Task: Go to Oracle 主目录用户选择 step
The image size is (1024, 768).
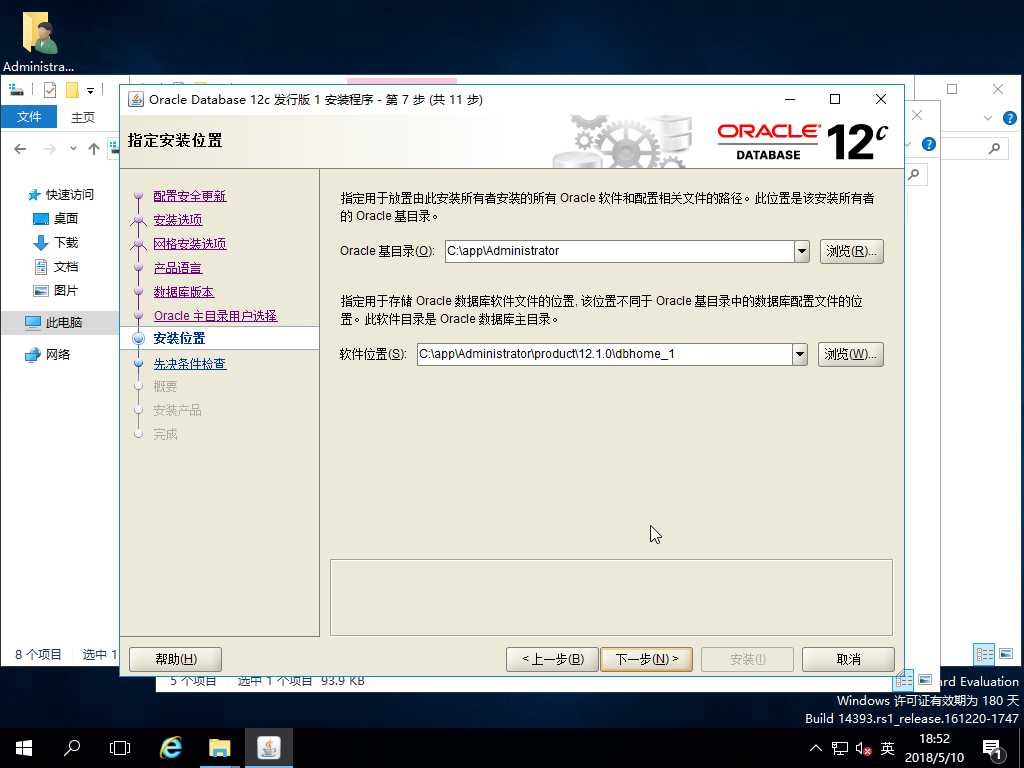Action: pos(216,316)
